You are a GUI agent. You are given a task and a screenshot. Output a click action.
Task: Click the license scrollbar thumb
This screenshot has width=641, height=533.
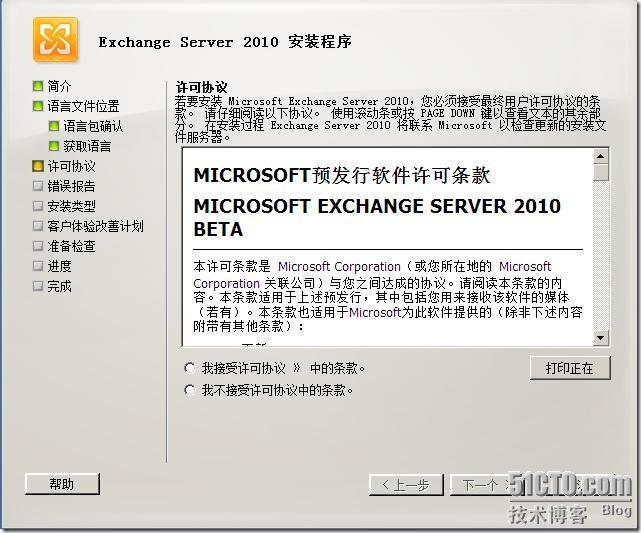click(601, 172)
